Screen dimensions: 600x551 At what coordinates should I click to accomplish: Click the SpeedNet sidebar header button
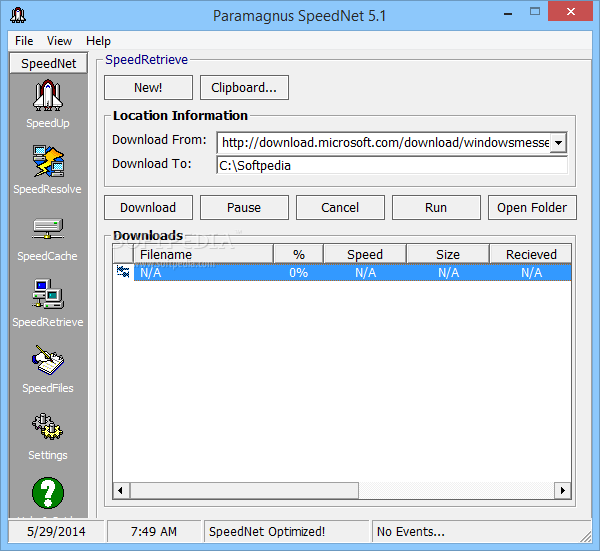pos(49,63)
